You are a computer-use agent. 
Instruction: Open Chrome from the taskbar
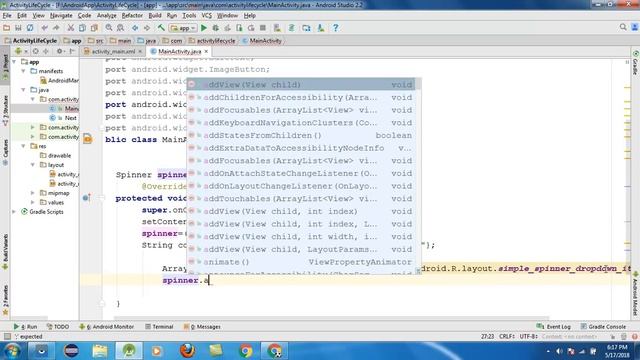click(246, 351)
